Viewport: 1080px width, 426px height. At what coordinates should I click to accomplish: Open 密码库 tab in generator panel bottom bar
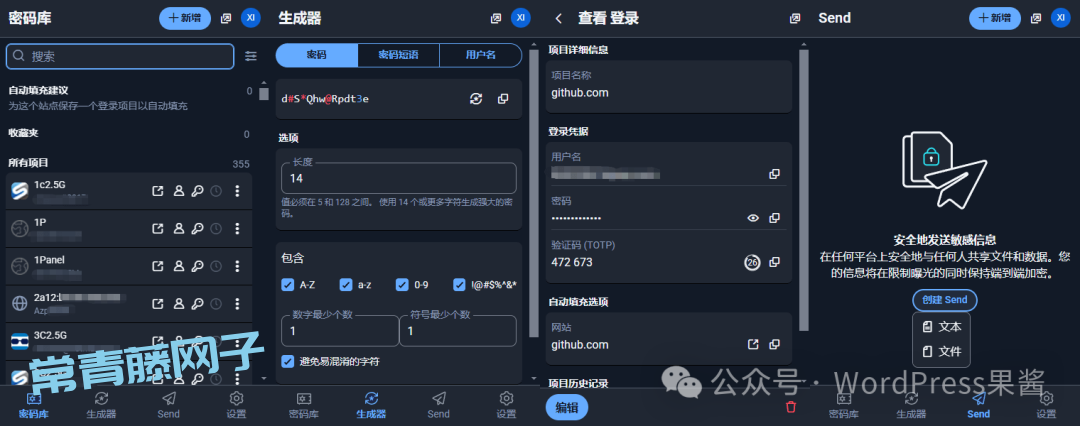pyautogui.click(x=304, y=405)
